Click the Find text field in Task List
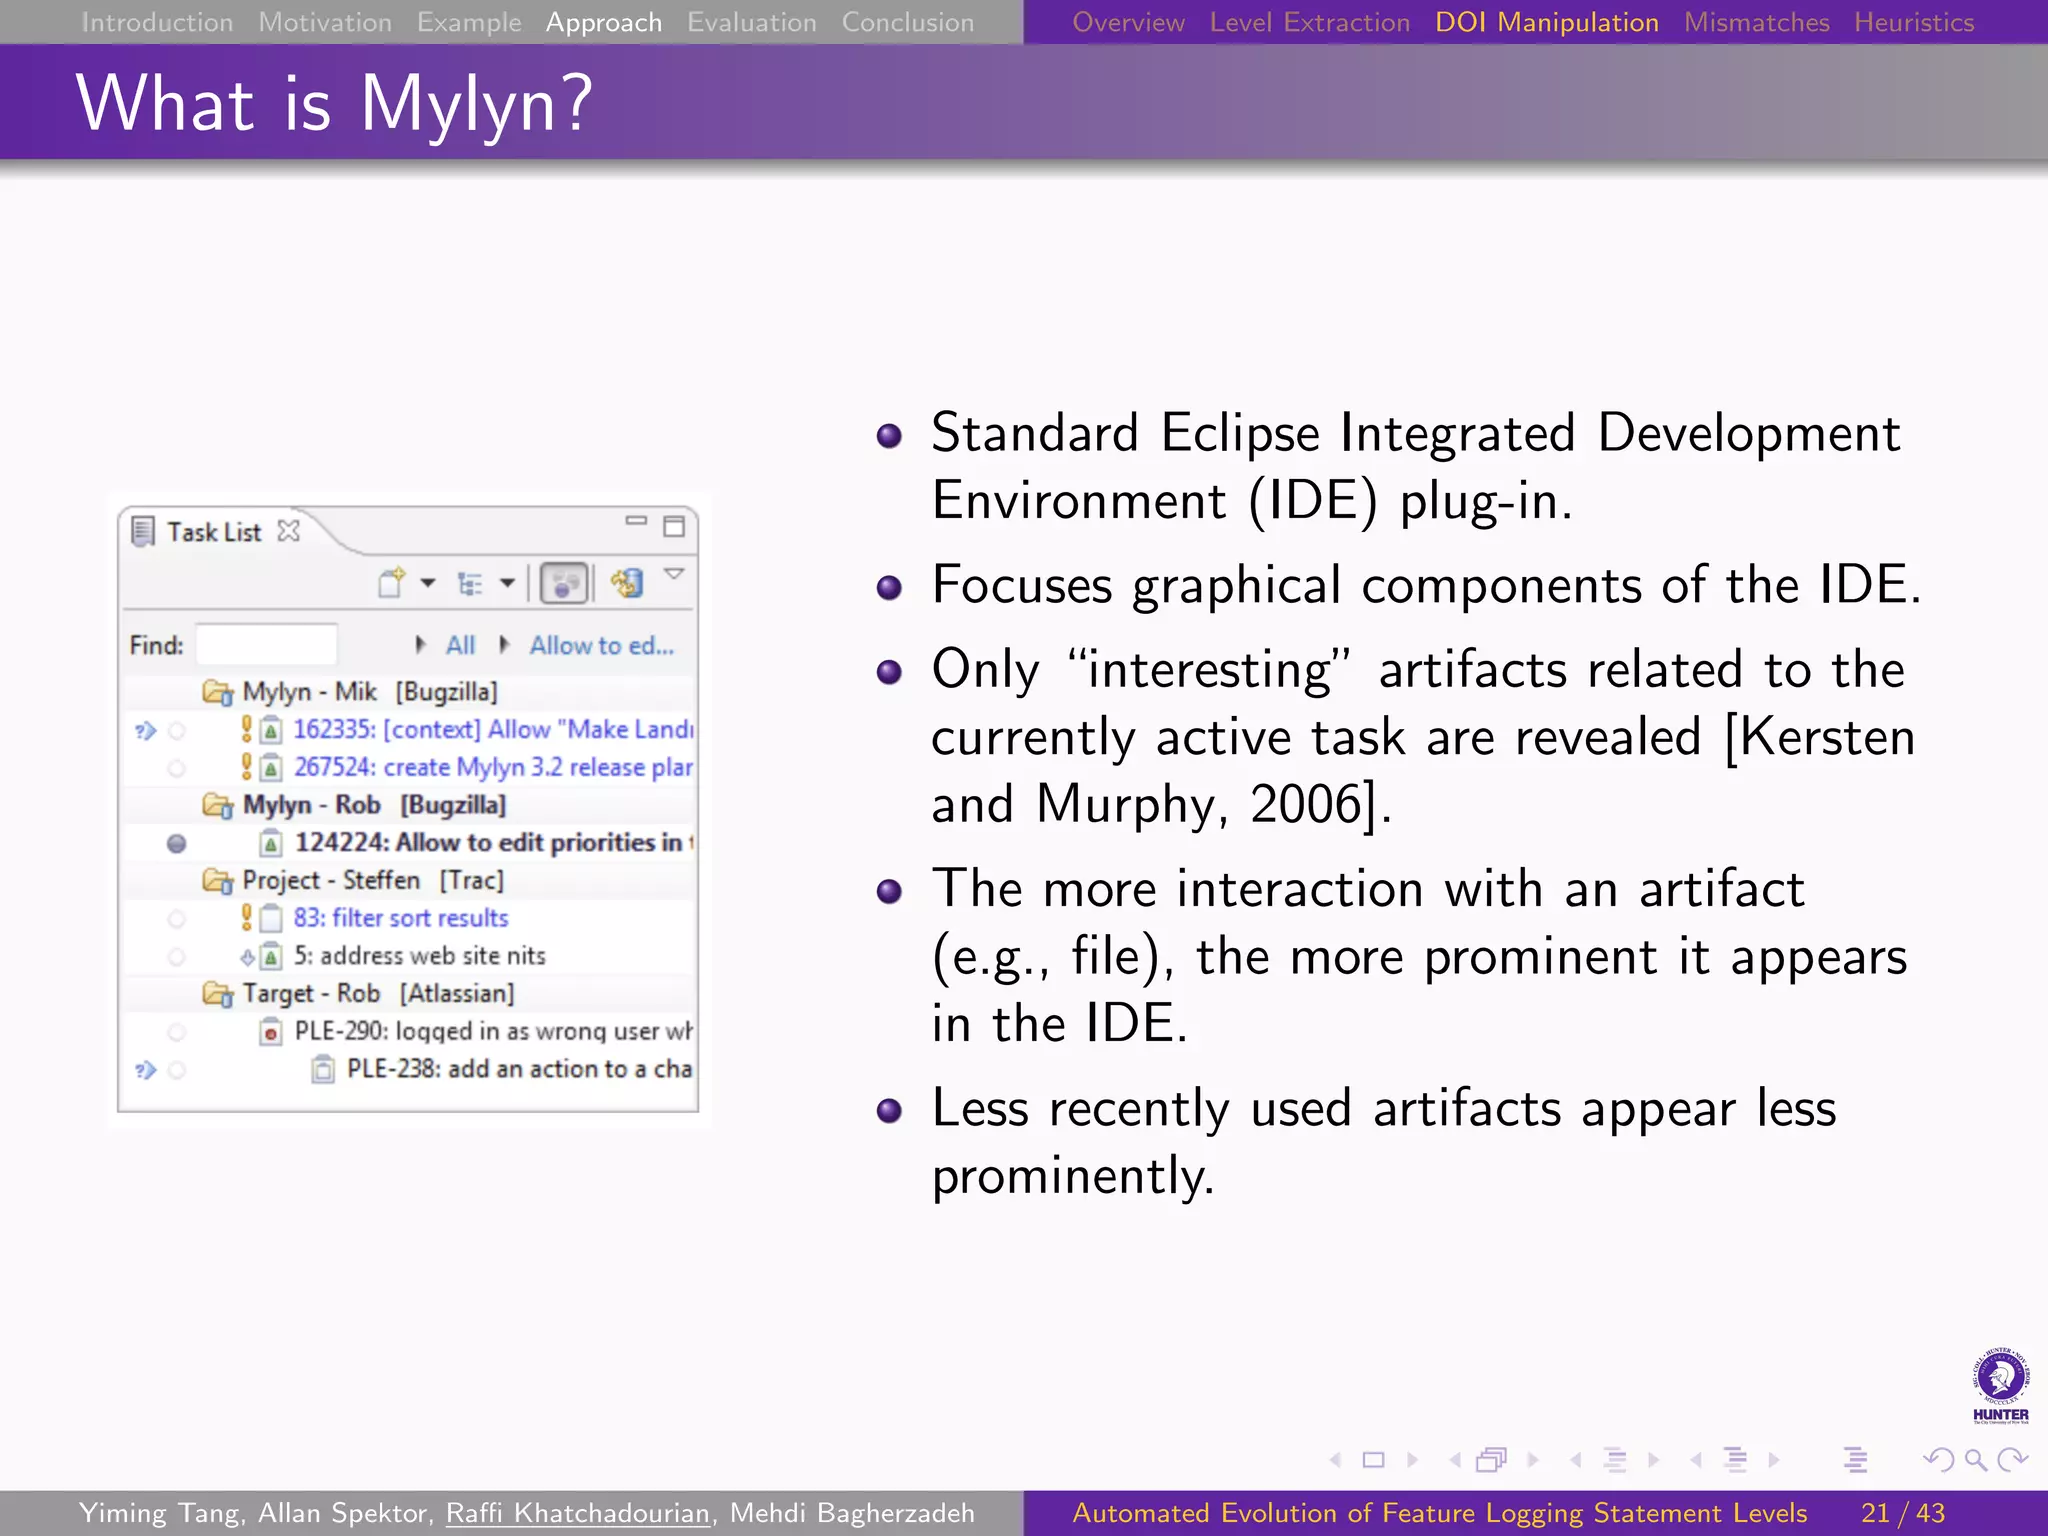The height and width of the screenshot is (1536, 2048). pos(266,645)
